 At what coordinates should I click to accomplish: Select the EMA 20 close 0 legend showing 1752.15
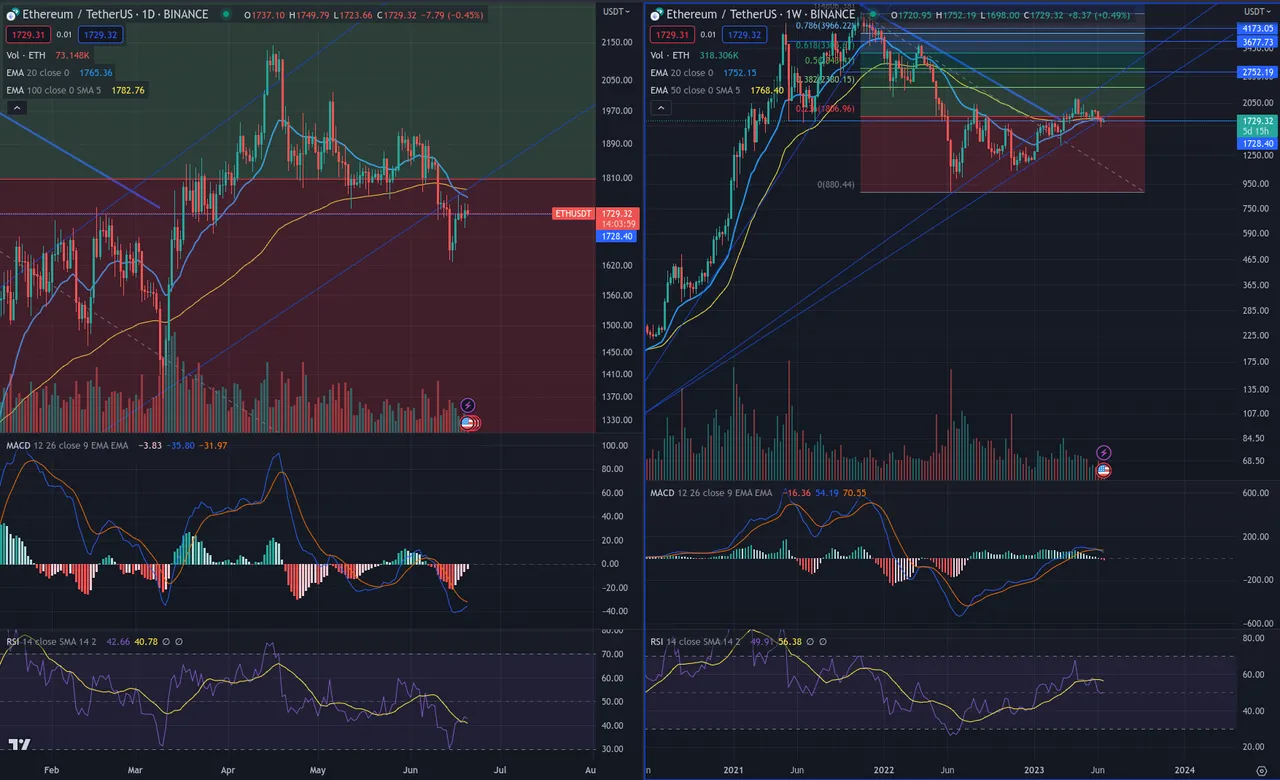pos(704,73)
